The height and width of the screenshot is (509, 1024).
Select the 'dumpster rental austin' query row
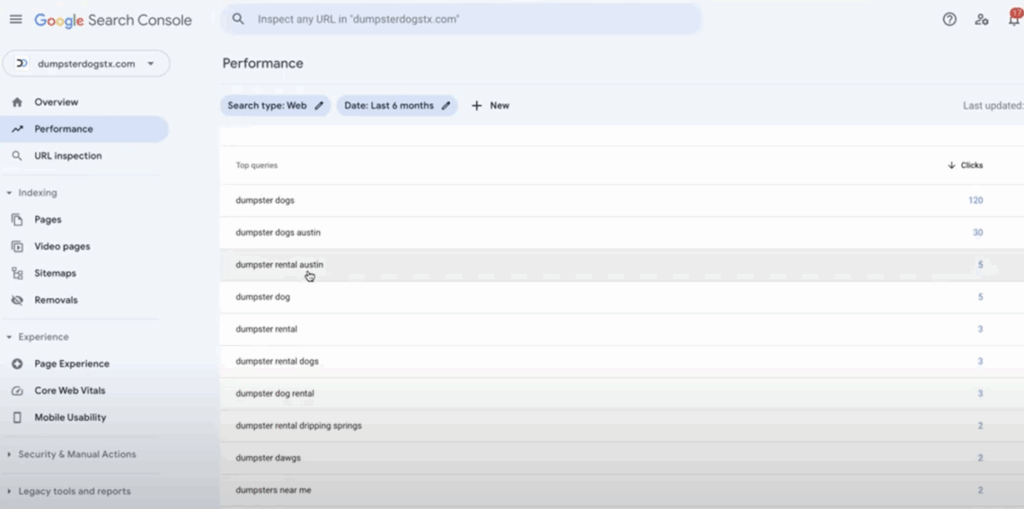[279, 265]
